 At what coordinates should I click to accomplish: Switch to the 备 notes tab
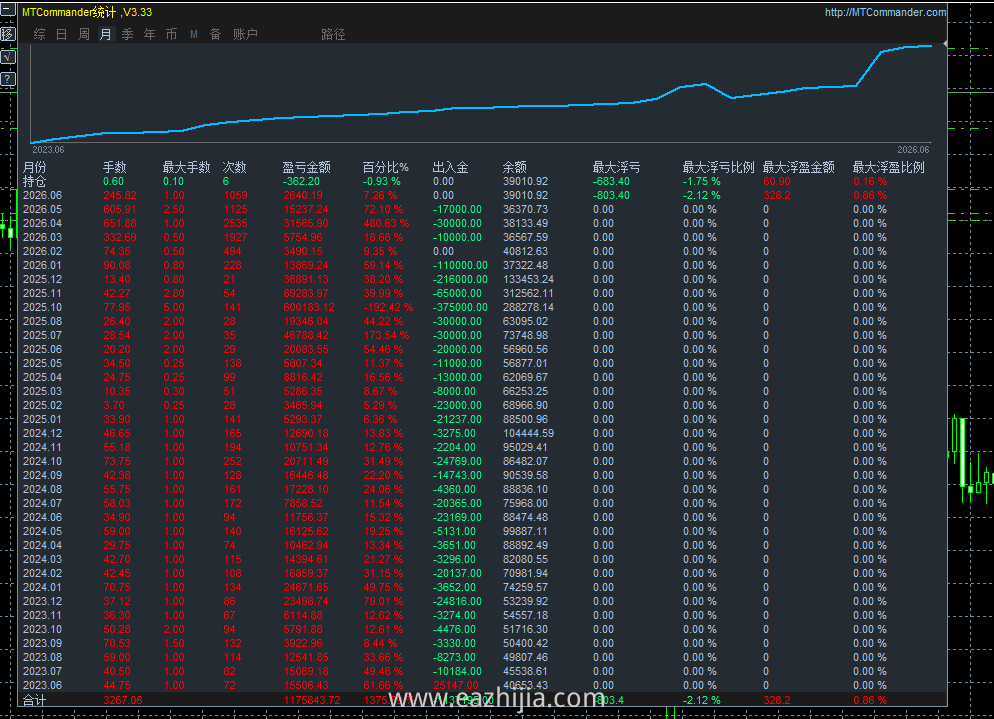(216, 34)
